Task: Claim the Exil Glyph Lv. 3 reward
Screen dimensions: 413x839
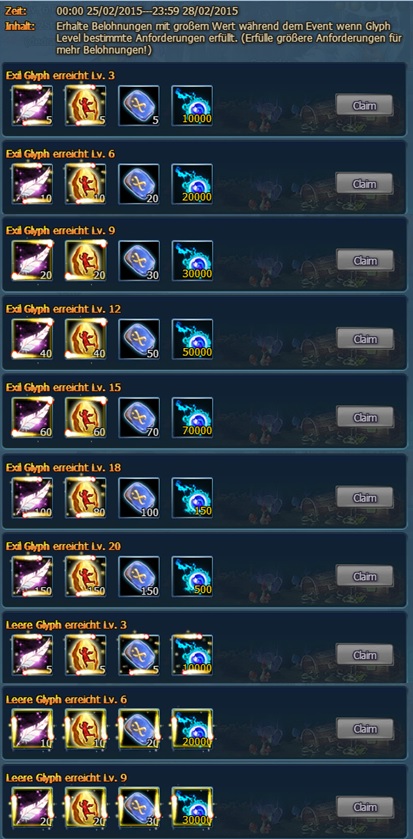Action: [364, 106]
